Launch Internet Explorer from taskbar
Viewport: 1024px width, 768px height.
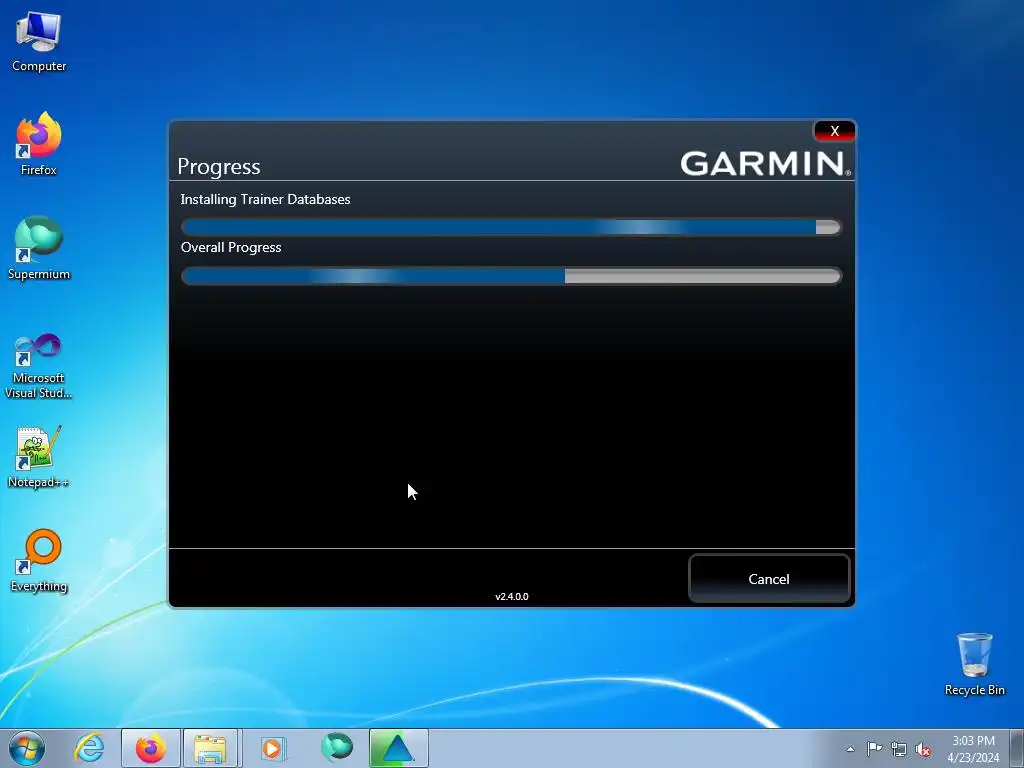[x=89, y=748]
